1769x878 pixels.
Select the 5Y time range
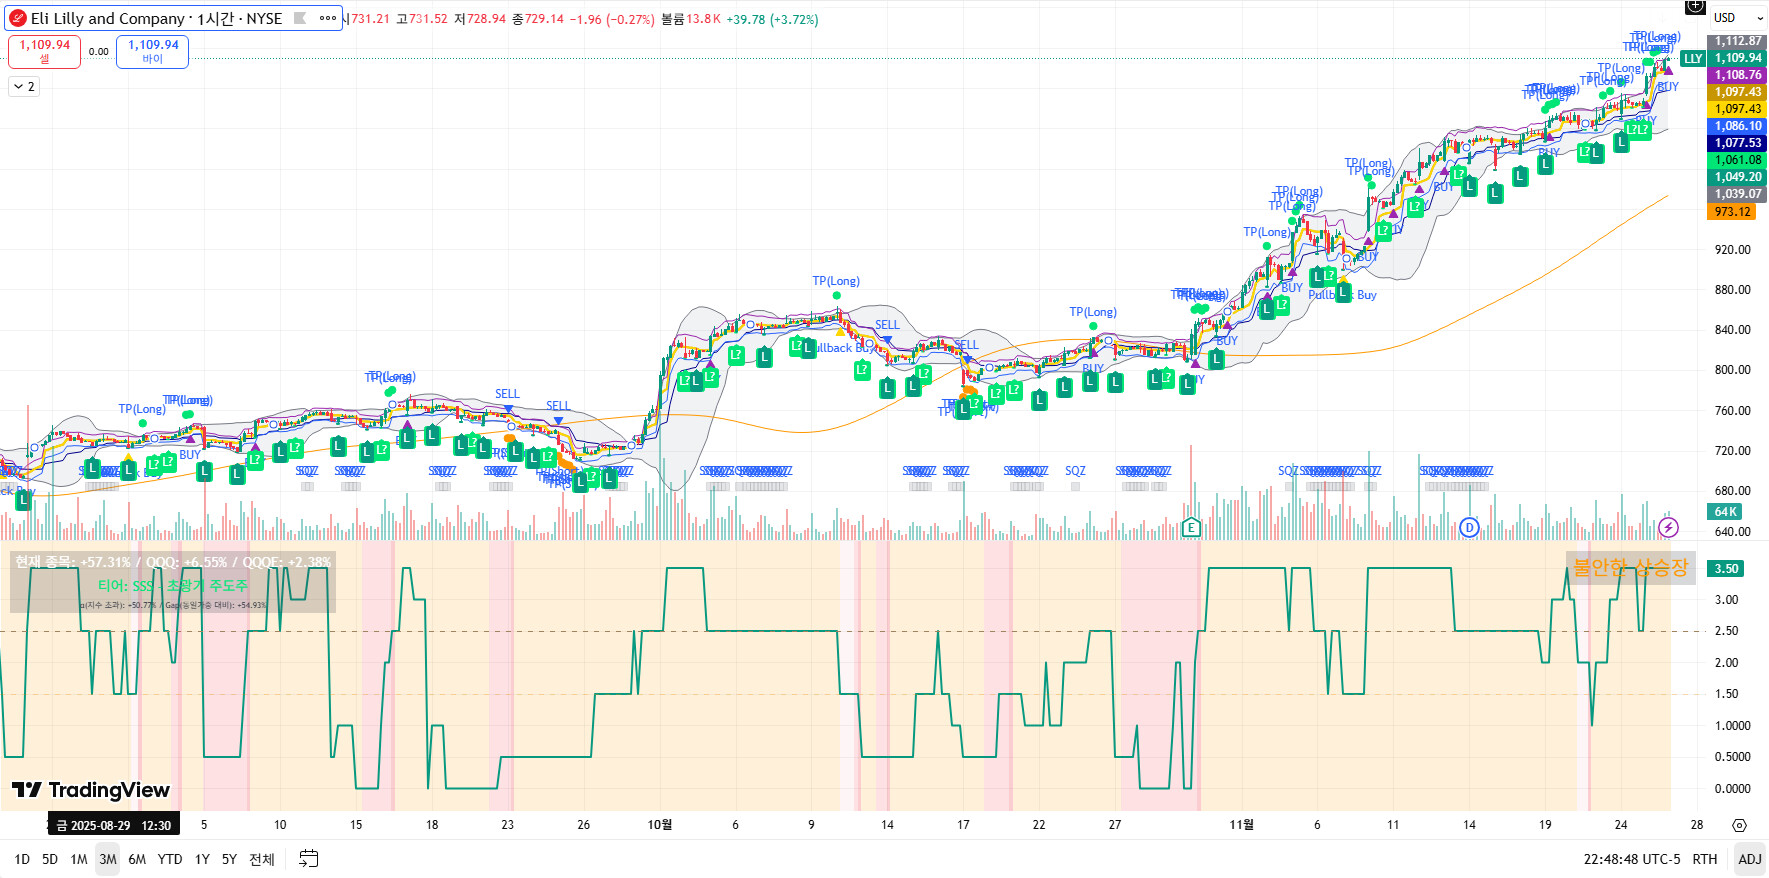click(x=229, y=859)
